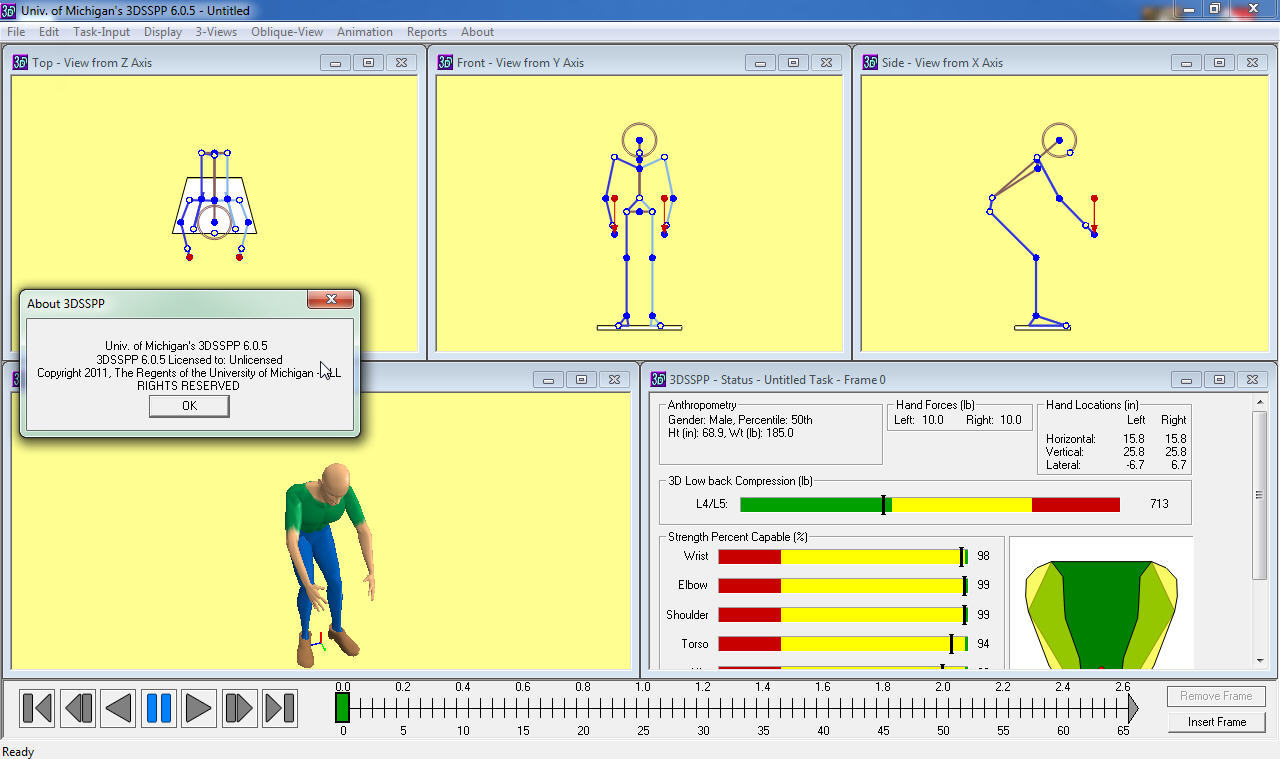Maximize the Front view window

pos(793,62)
